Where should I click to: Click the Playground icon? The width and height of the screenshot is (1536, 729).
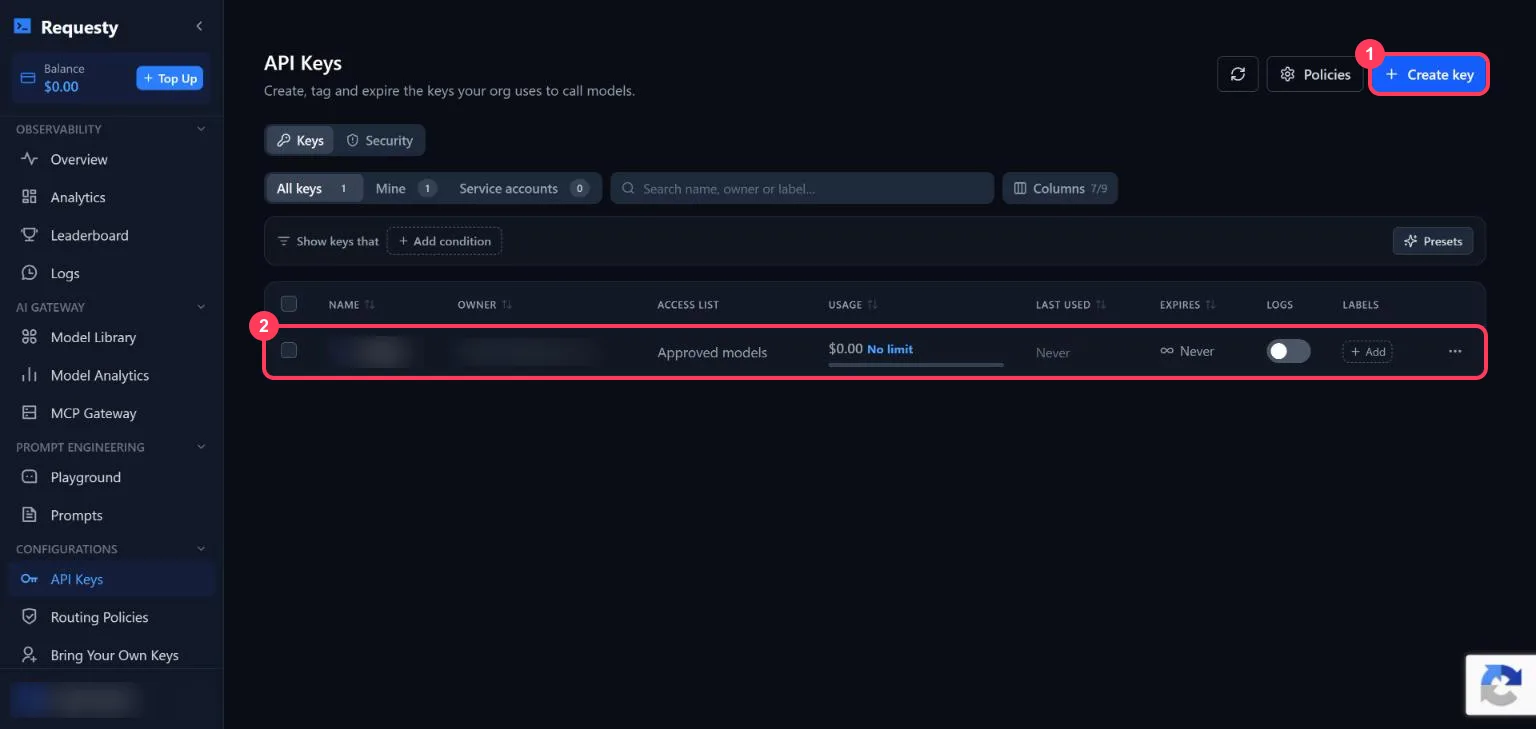(x=29, y=477)
